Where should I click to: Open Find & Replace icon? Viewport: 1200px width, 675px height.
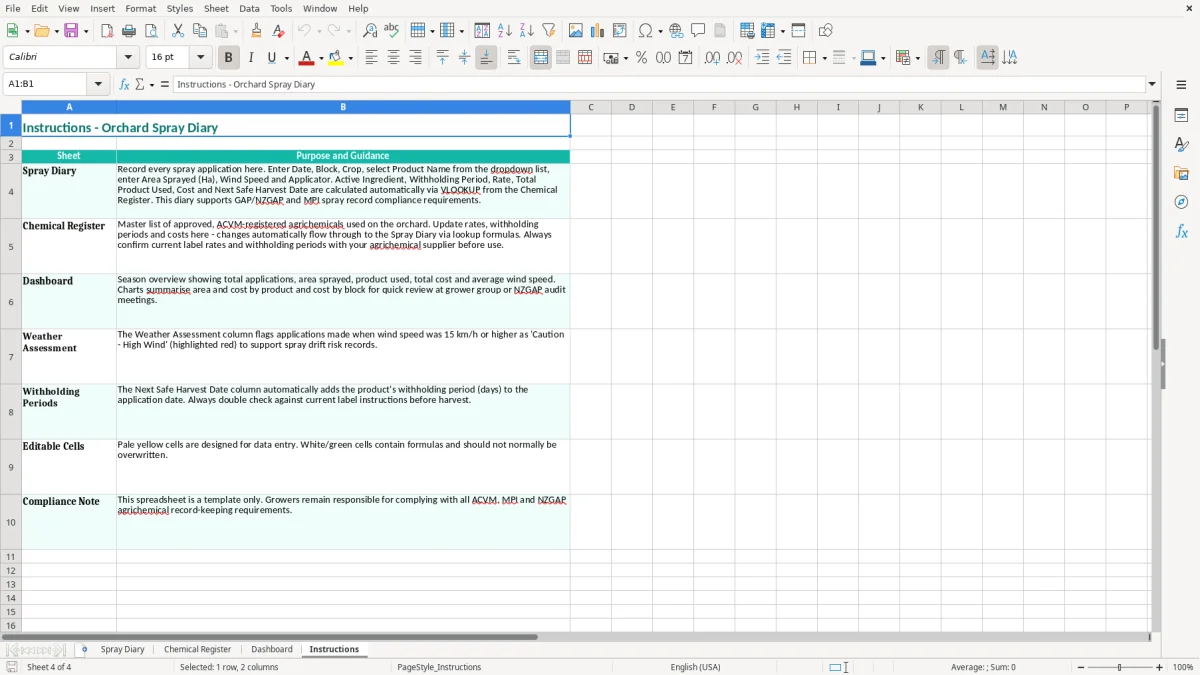click(370, 31)
